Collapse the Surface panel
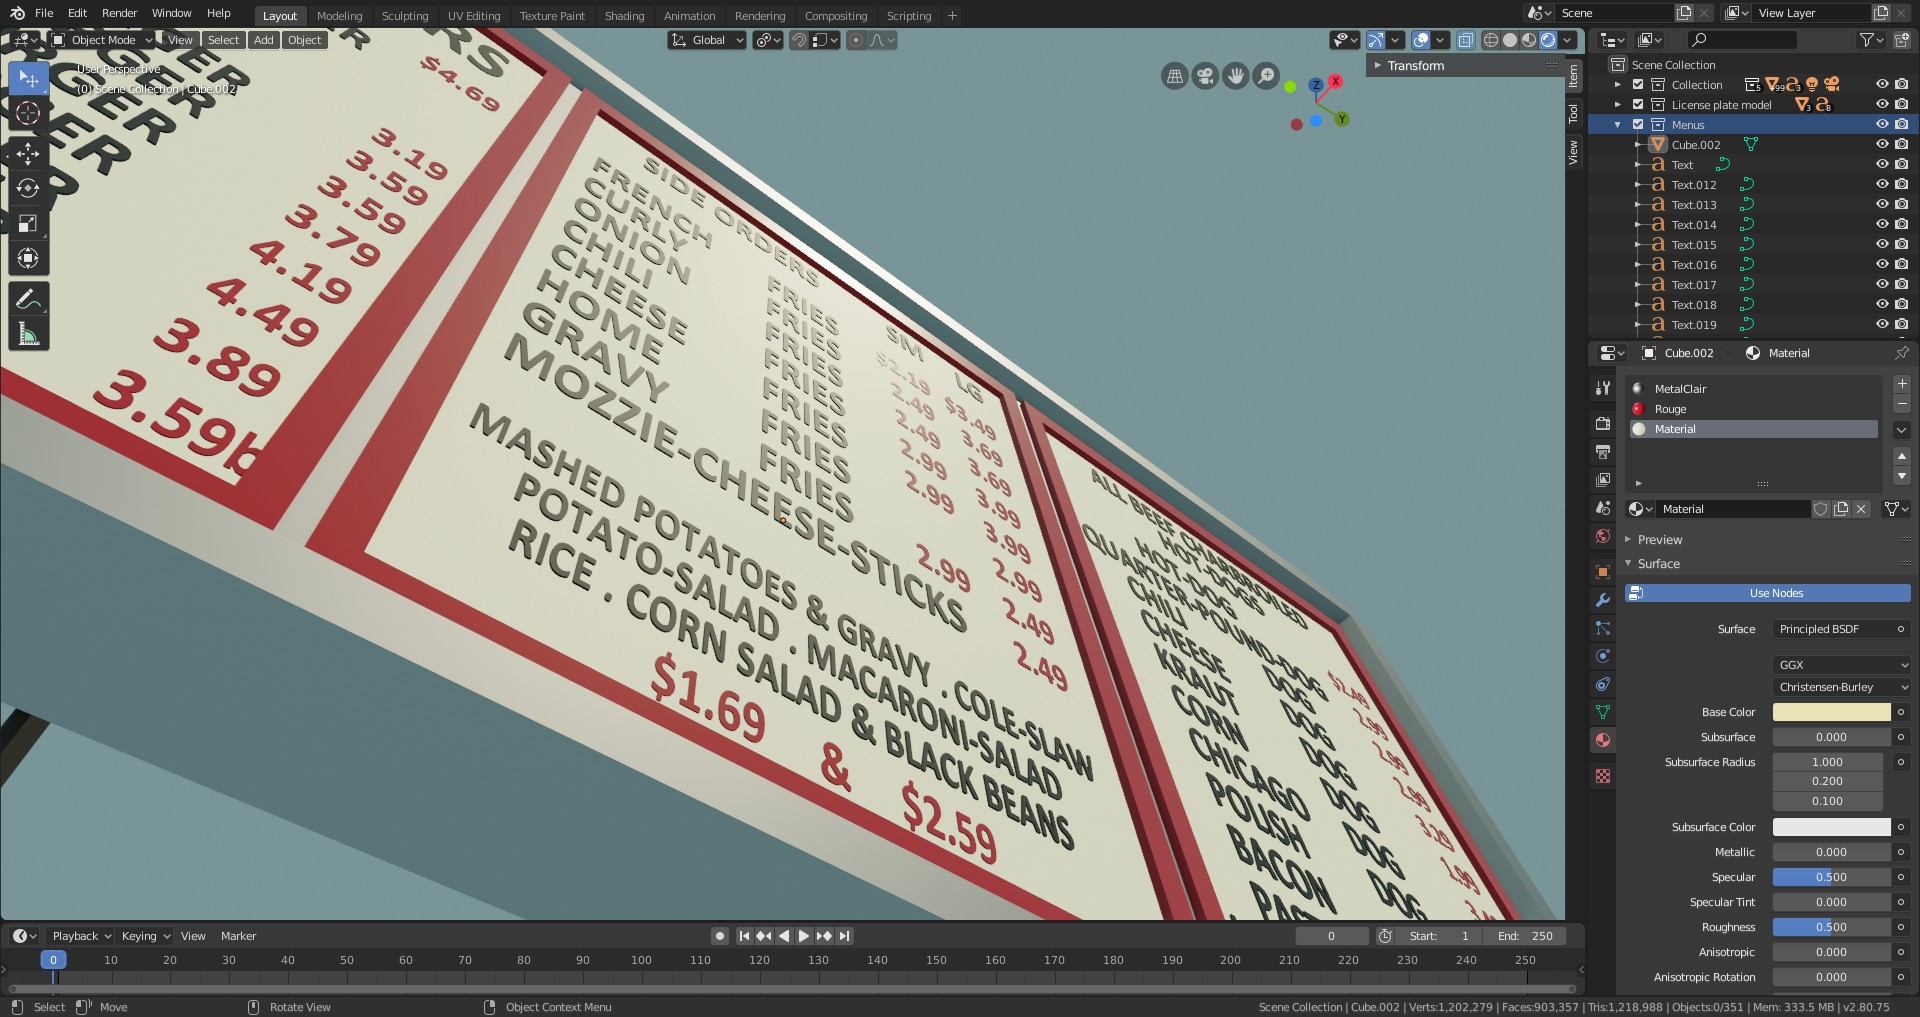Screen dimensions: 1920x1017 [x=1658, y=564]
